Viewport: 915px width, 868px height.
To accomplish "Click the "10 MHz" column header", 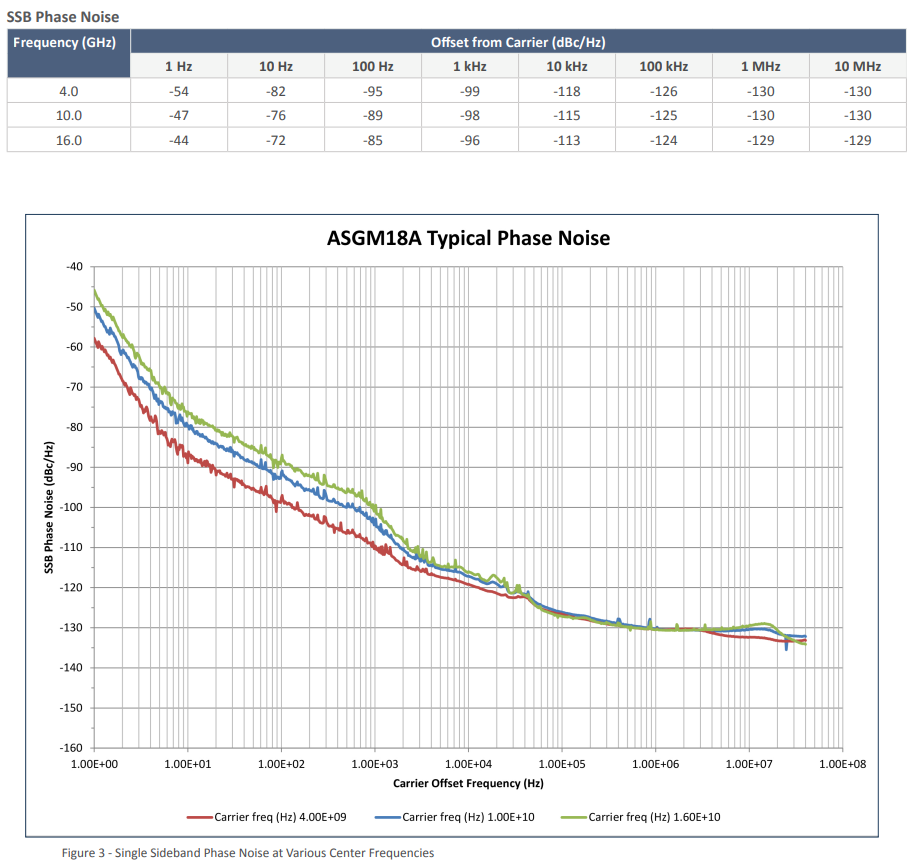I will (858, 67).
